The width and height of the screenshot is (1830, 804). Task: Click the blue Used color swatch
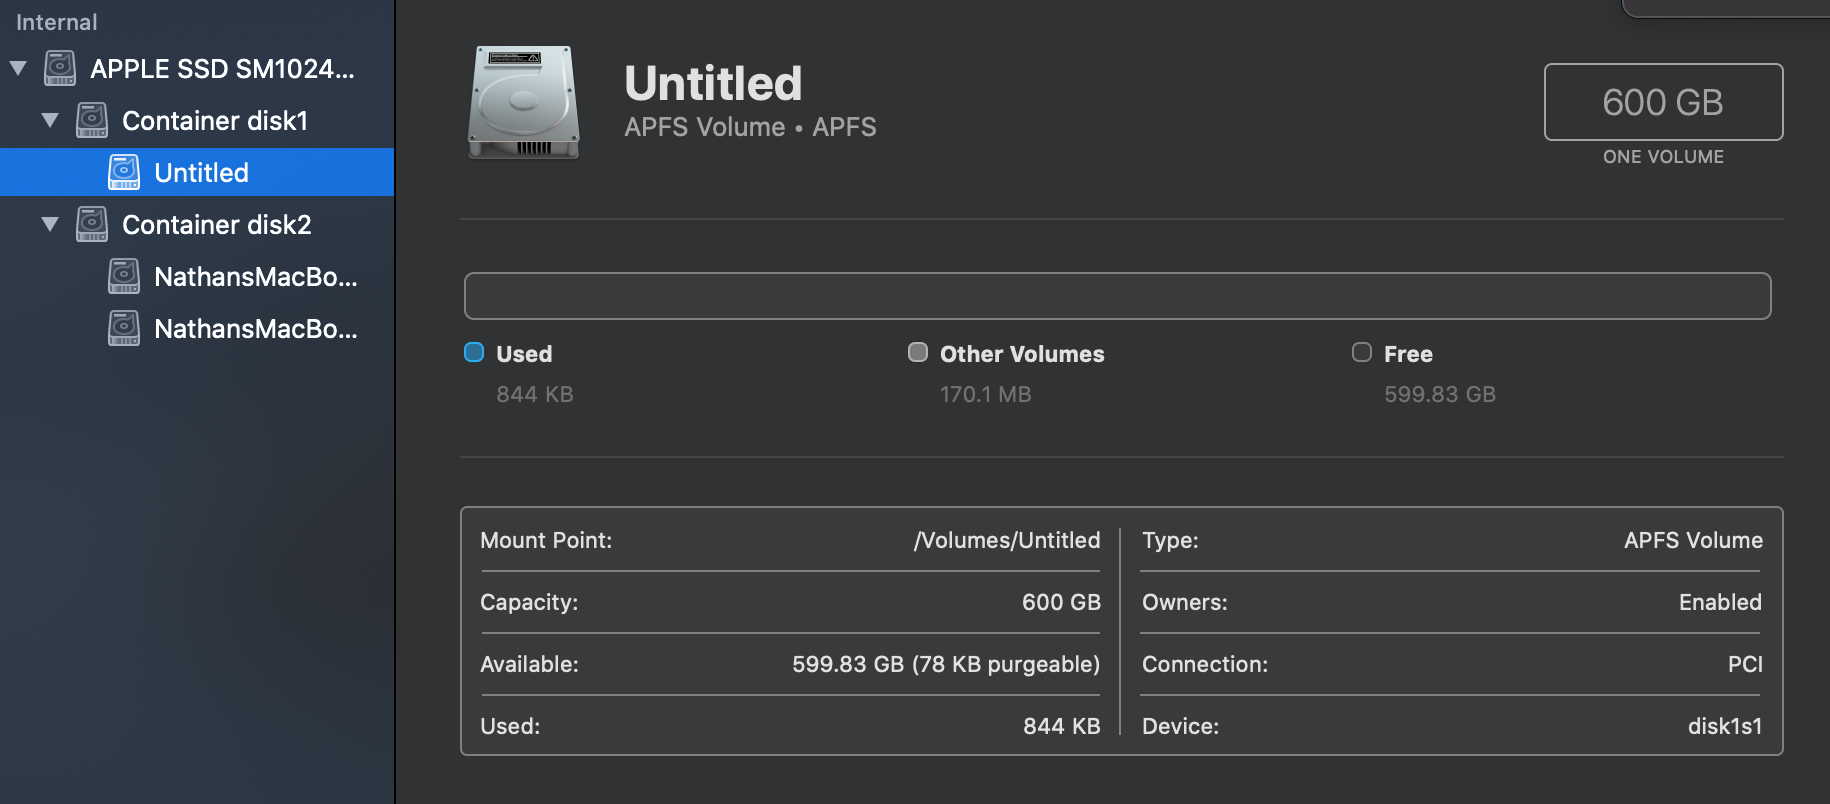(474, 352)
